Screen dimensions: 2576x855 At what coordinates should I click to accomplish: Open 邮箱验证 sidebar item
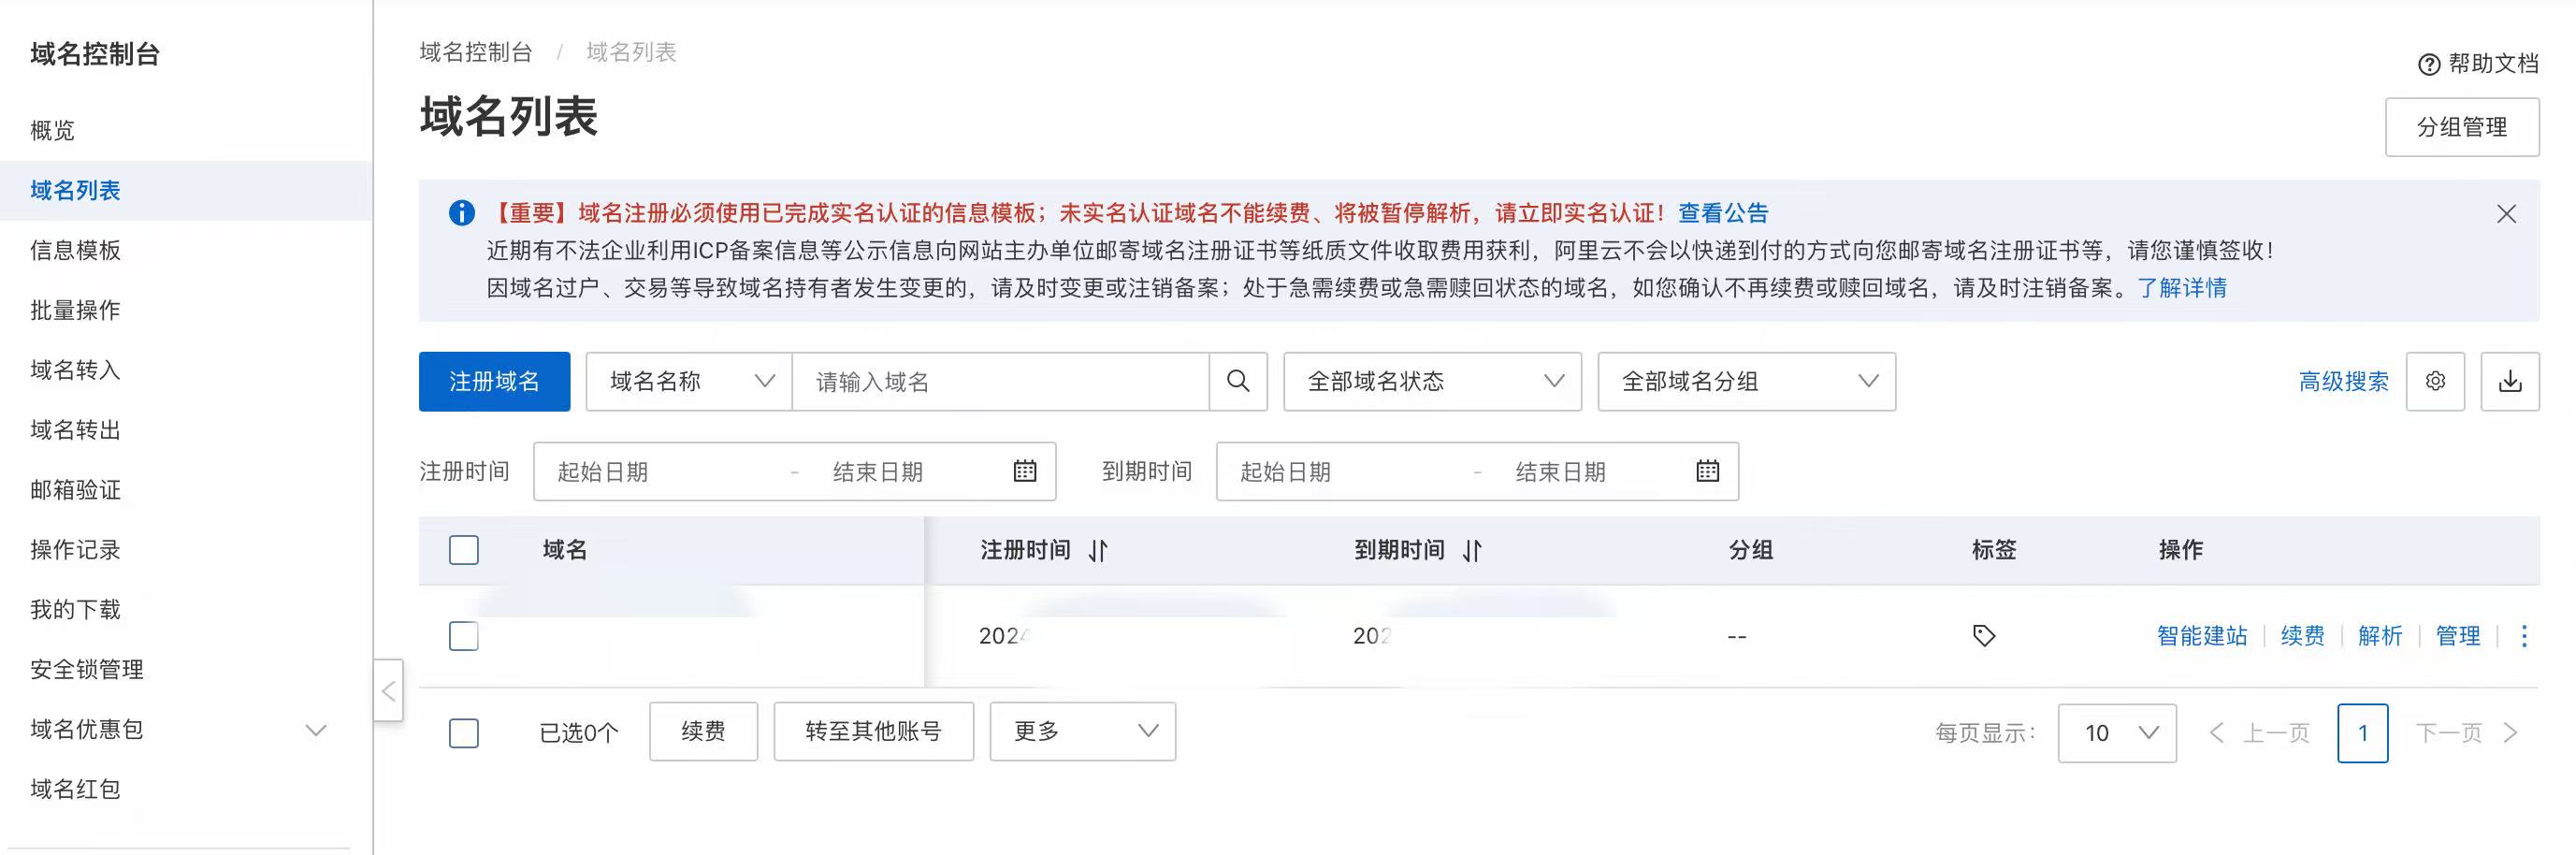pyautogui.click(x=76, y=490)
